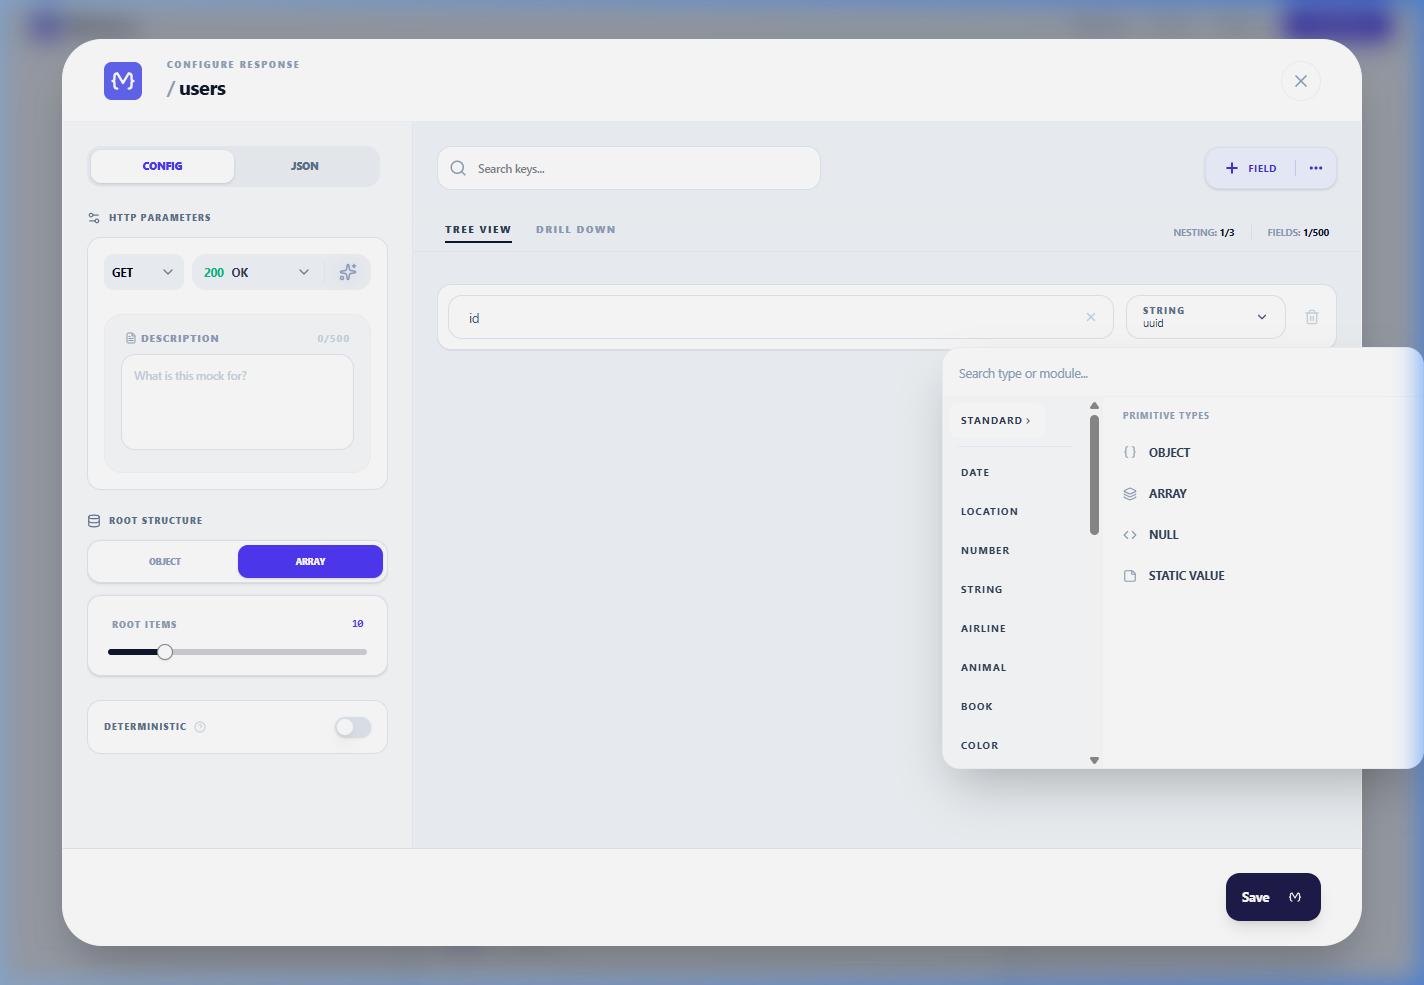
Task: Select the OBJECT primitive type
Action: pos(1168,453)
